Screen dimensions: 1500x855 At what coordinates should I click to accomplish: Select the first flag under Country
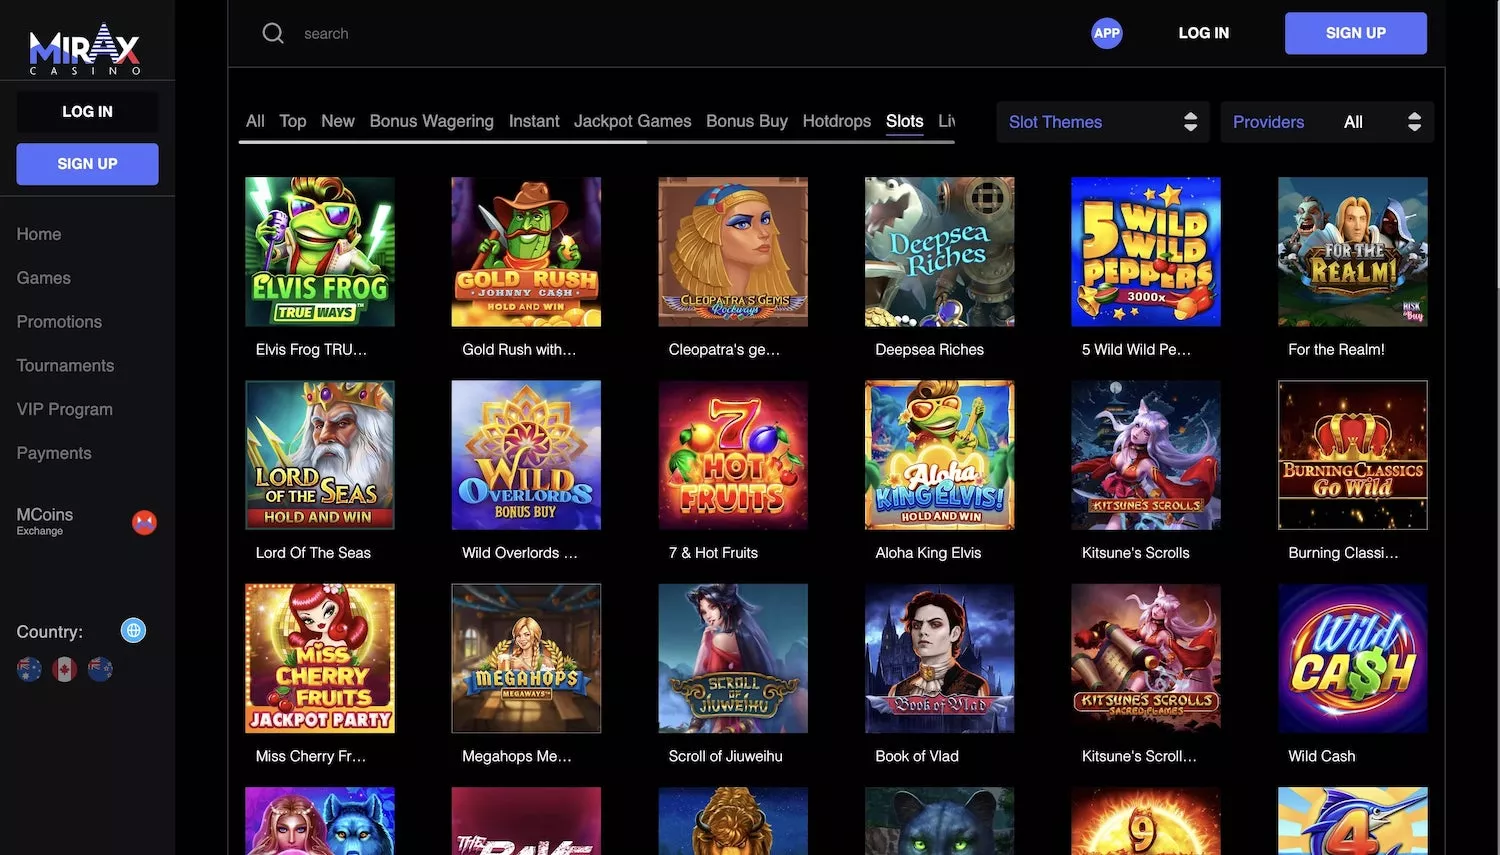(x=29, y=669)
